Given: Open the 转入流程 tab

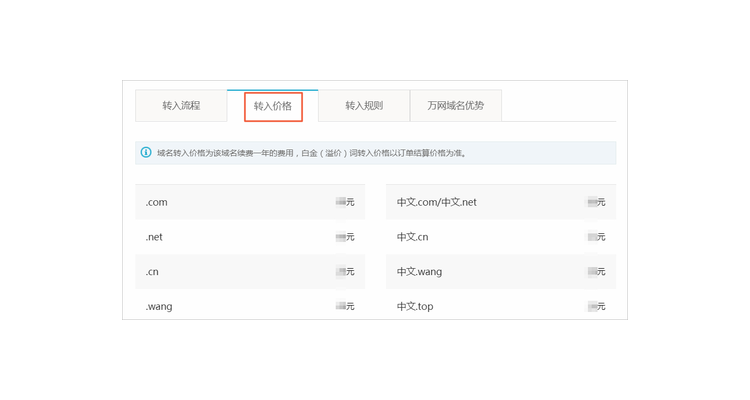Looking at the screenshot, I should tap(181, 106).
